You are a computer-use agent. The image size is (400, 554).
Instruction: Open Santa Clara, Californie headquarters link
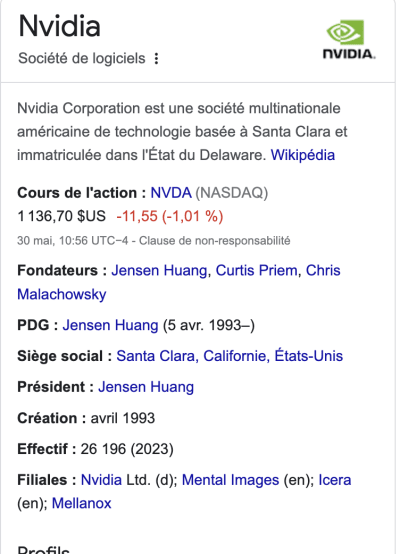tap(230, 356)
